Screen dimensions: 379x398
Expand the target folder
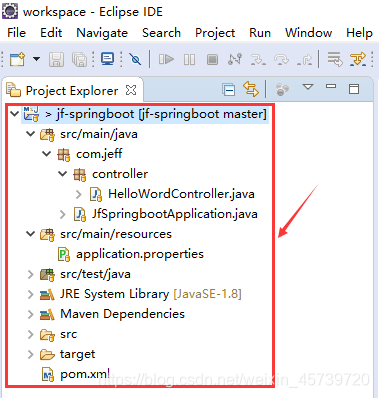coord(31,354)
